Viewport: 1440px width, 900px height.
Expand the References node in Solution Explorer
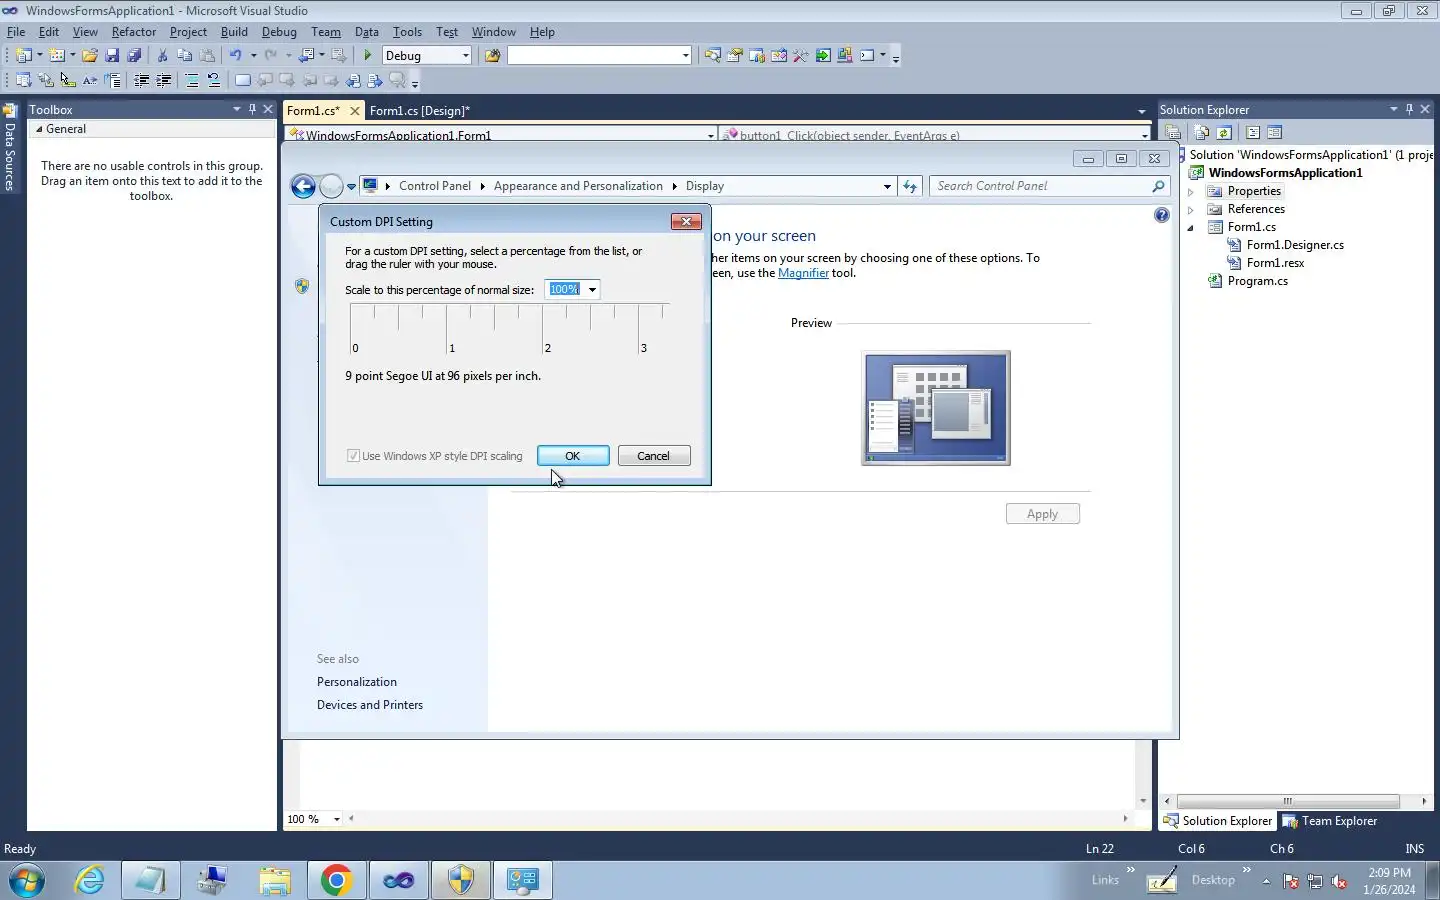click(x=1191, y=209)
